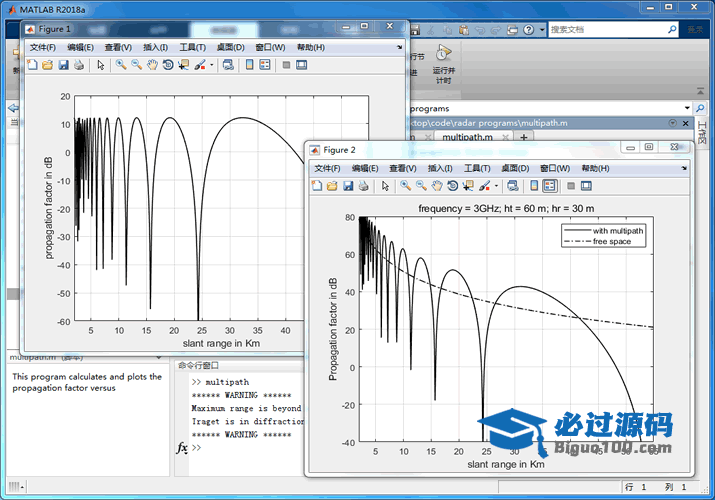Activate Zoom In tool in Figure 1

pos(121,65)
